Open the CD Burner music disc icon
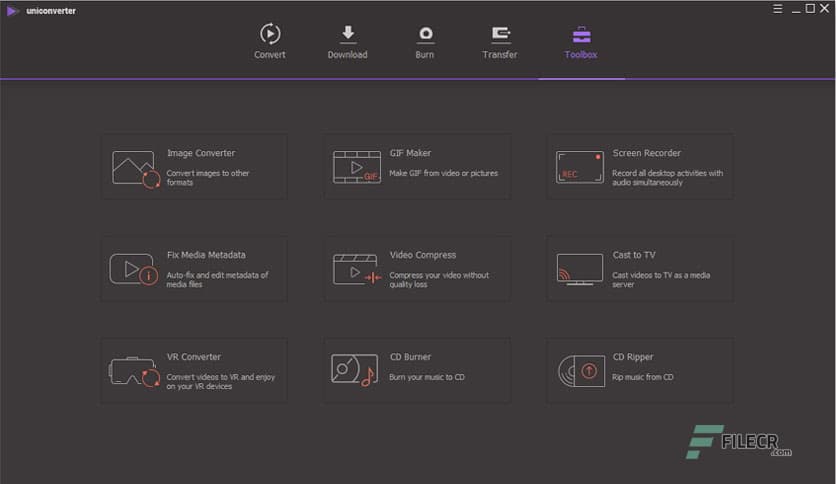The width and height of the screenshot is (836, 484). click(354, 369)
